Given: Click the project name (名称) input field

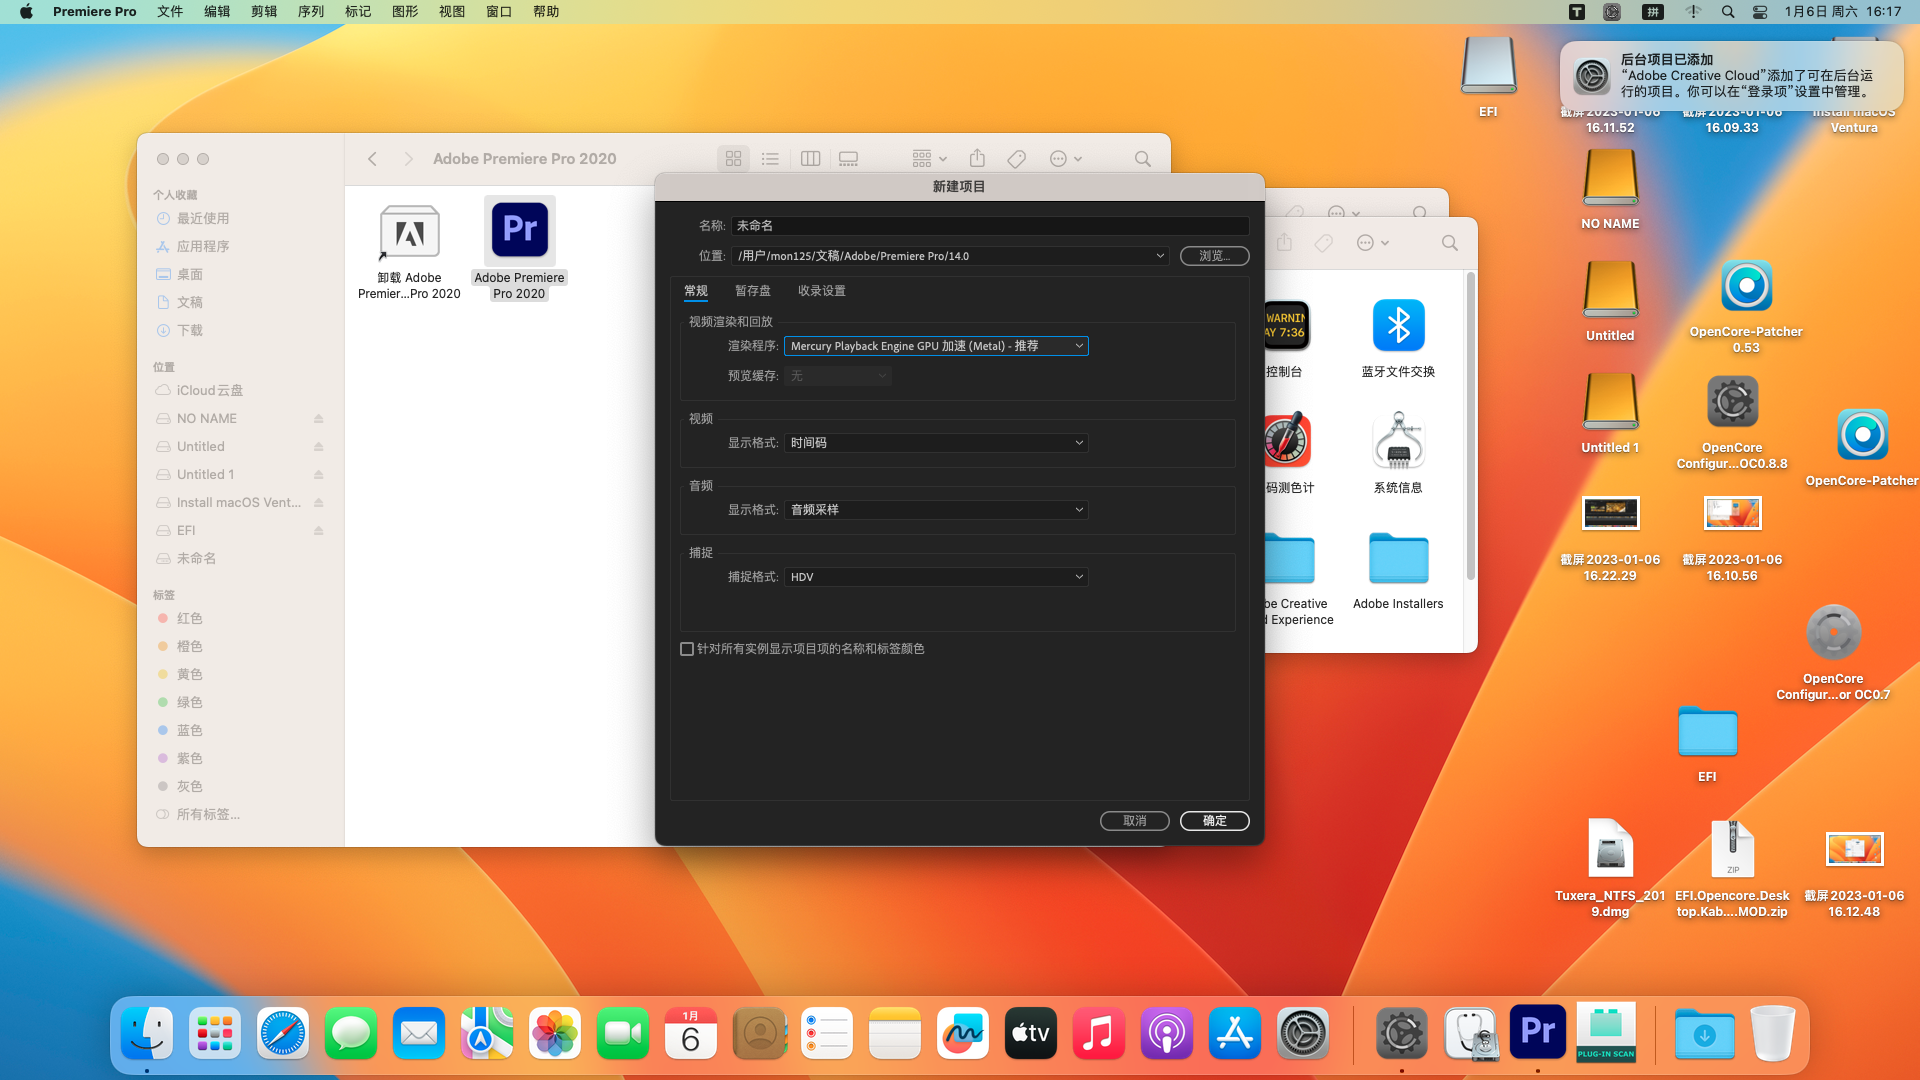Looking at the screenshot, I should coord(989,226).
